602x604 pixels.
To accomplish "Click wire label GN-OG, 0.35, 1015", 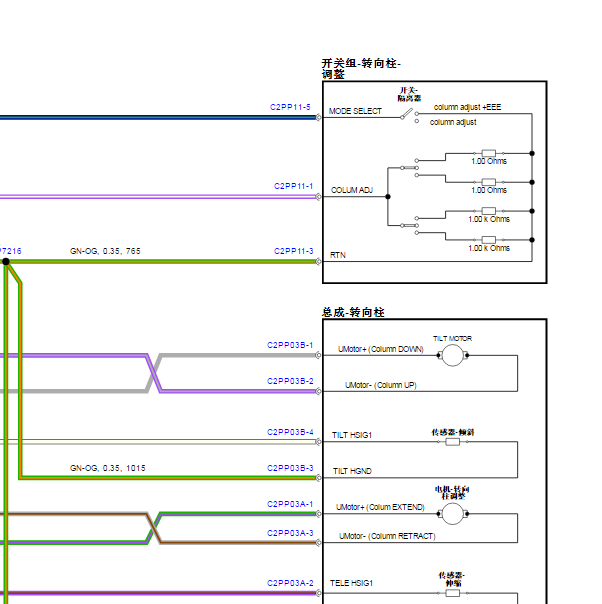I will coord(108,468).
